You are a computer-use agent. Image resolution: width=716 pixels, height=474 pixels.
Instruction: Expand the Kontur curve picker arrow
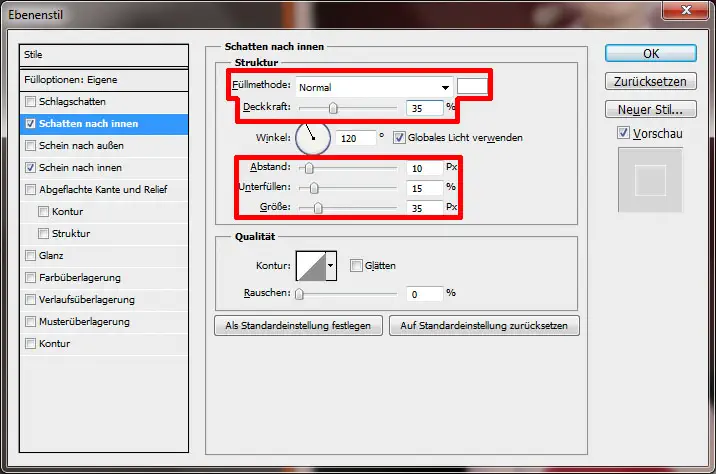point(331,265)
